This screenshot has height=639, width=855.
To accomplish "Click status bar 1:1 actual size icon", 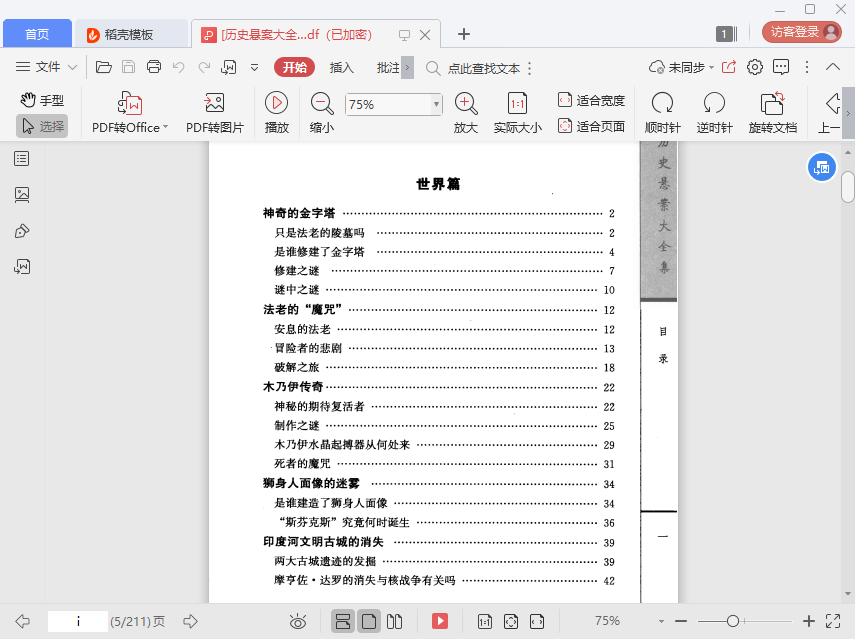I will 485,621.
